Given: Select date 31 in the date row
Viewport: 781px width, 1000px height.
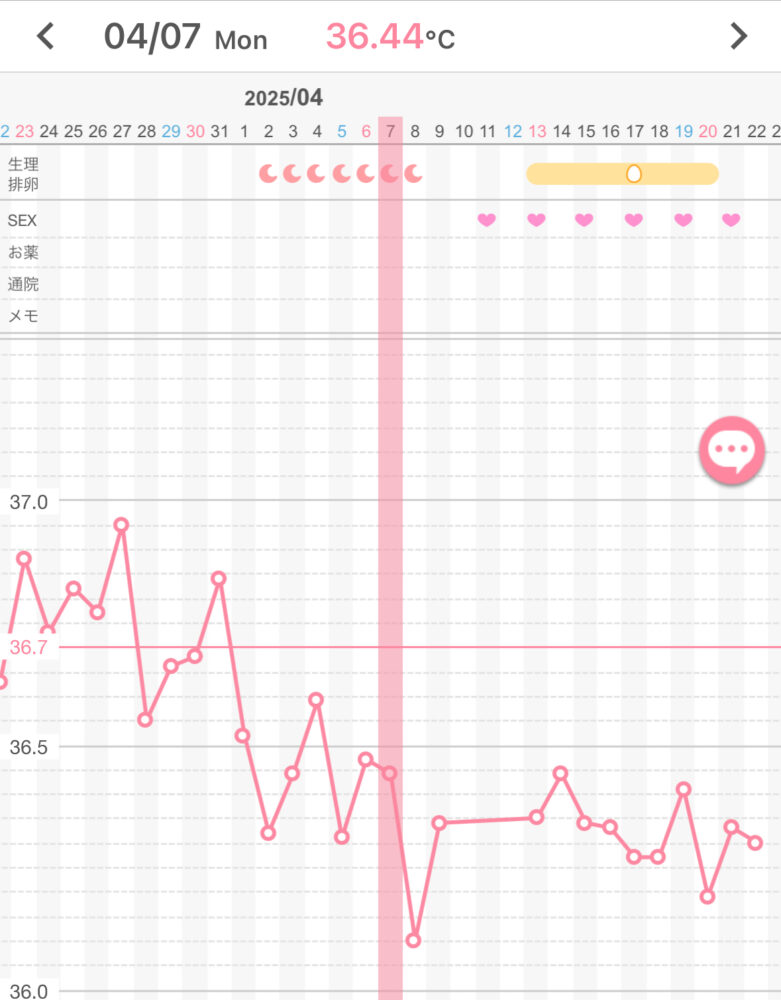Looking at the screenshot, I should 219,131.
